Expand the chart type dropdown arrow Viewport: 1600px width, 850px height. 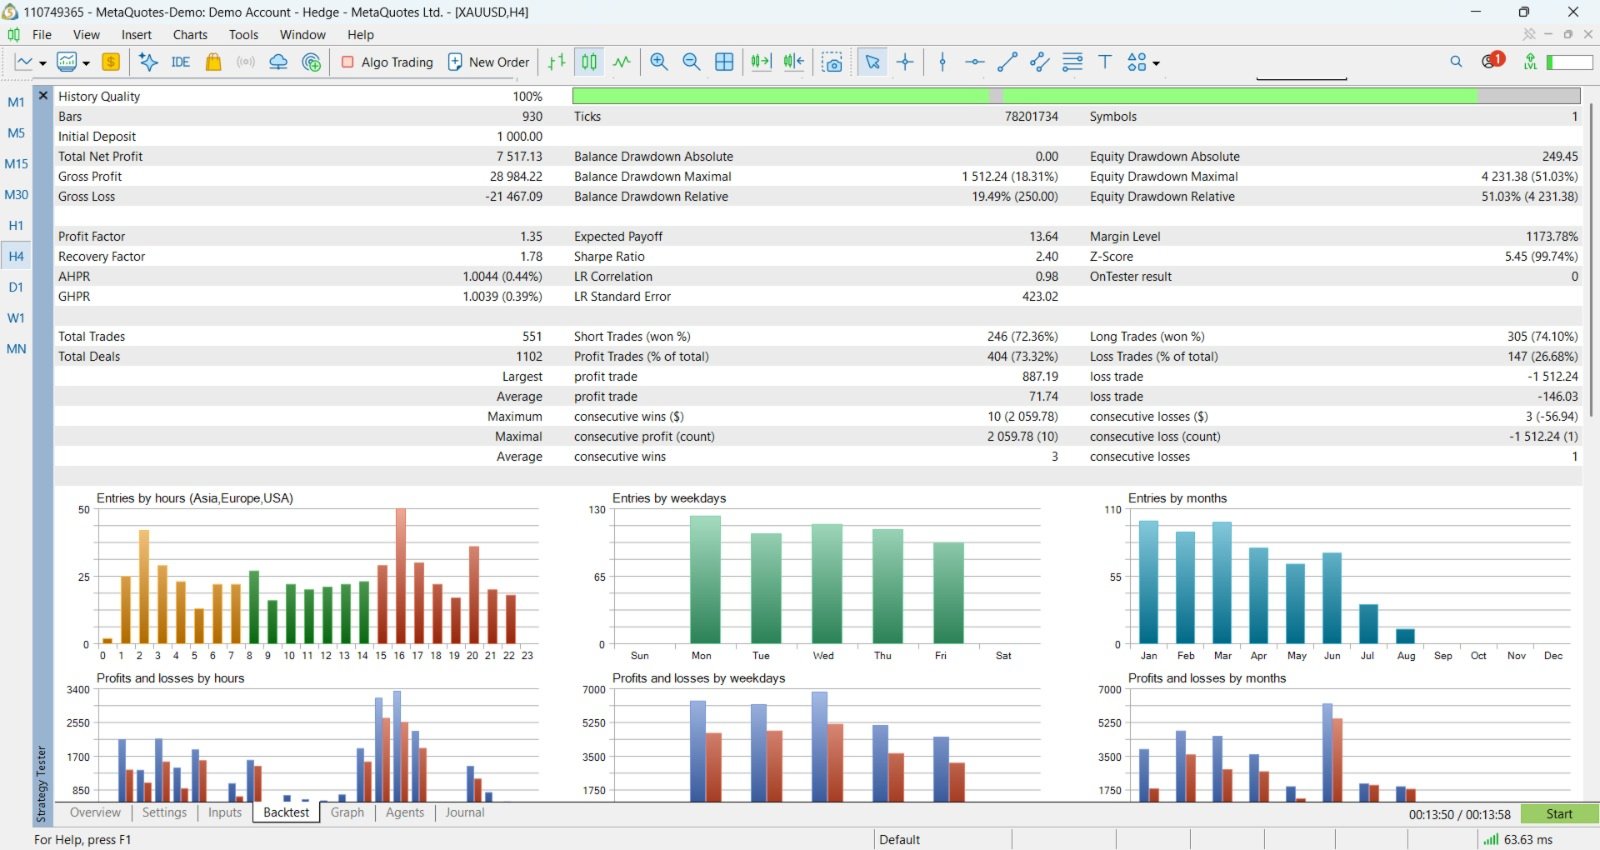tap(42, 63)
